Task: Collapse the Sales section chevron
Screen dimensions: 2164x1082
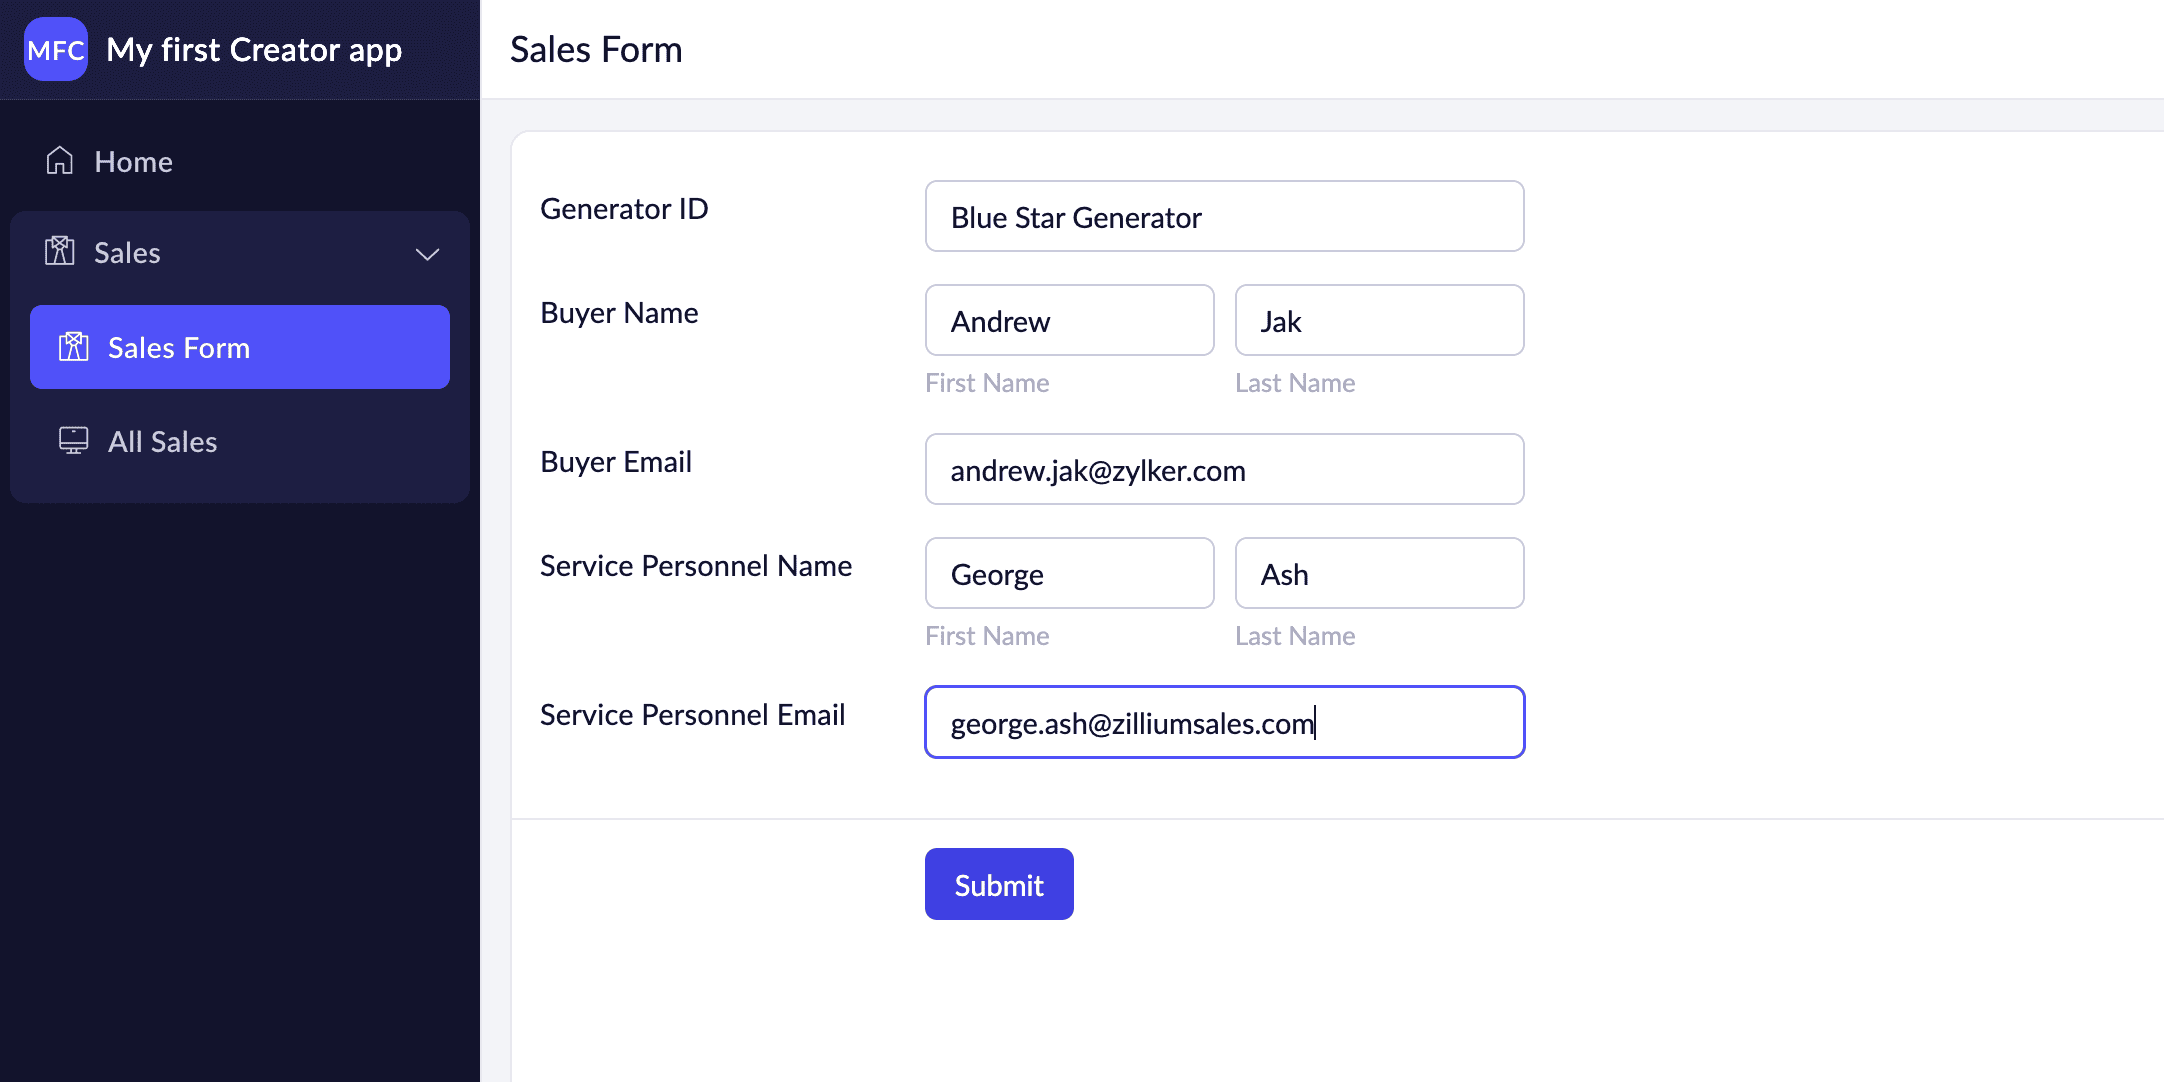Action: tap(427, 254)
